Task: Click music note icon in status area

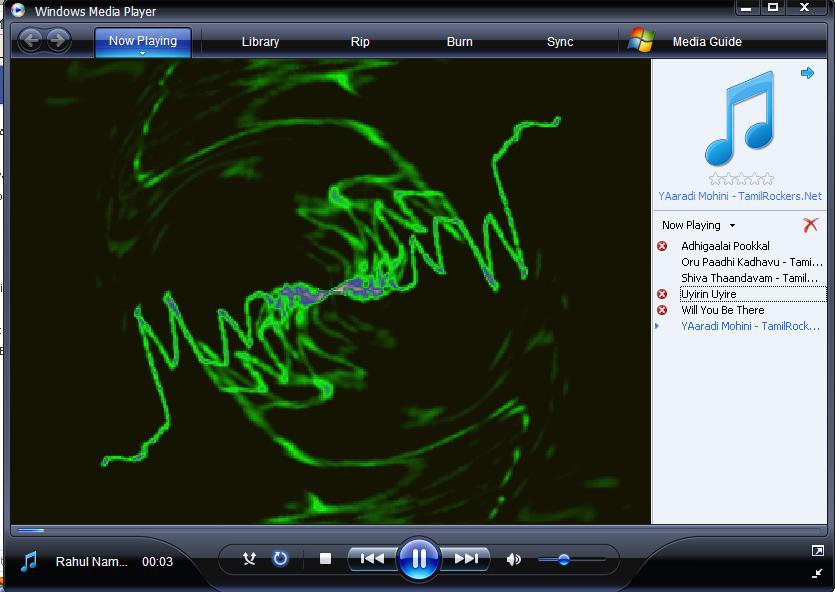Action: [x=29, y=561]
